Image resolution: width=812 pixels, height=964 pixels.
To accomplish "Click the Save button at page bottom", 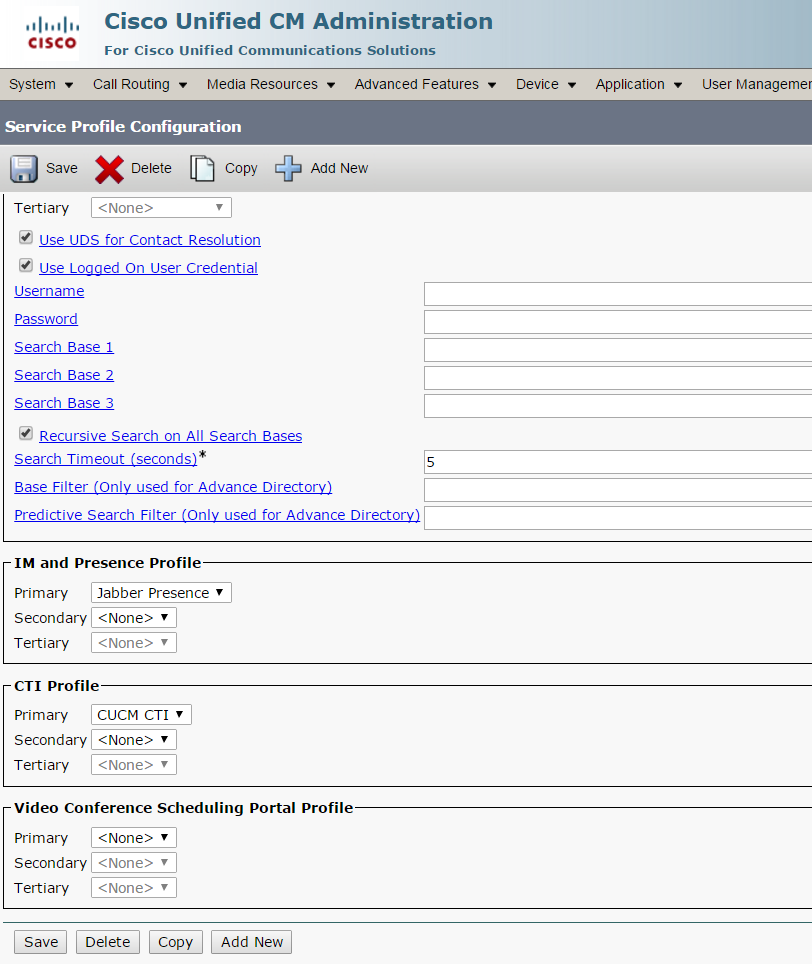I will (41, 942).
